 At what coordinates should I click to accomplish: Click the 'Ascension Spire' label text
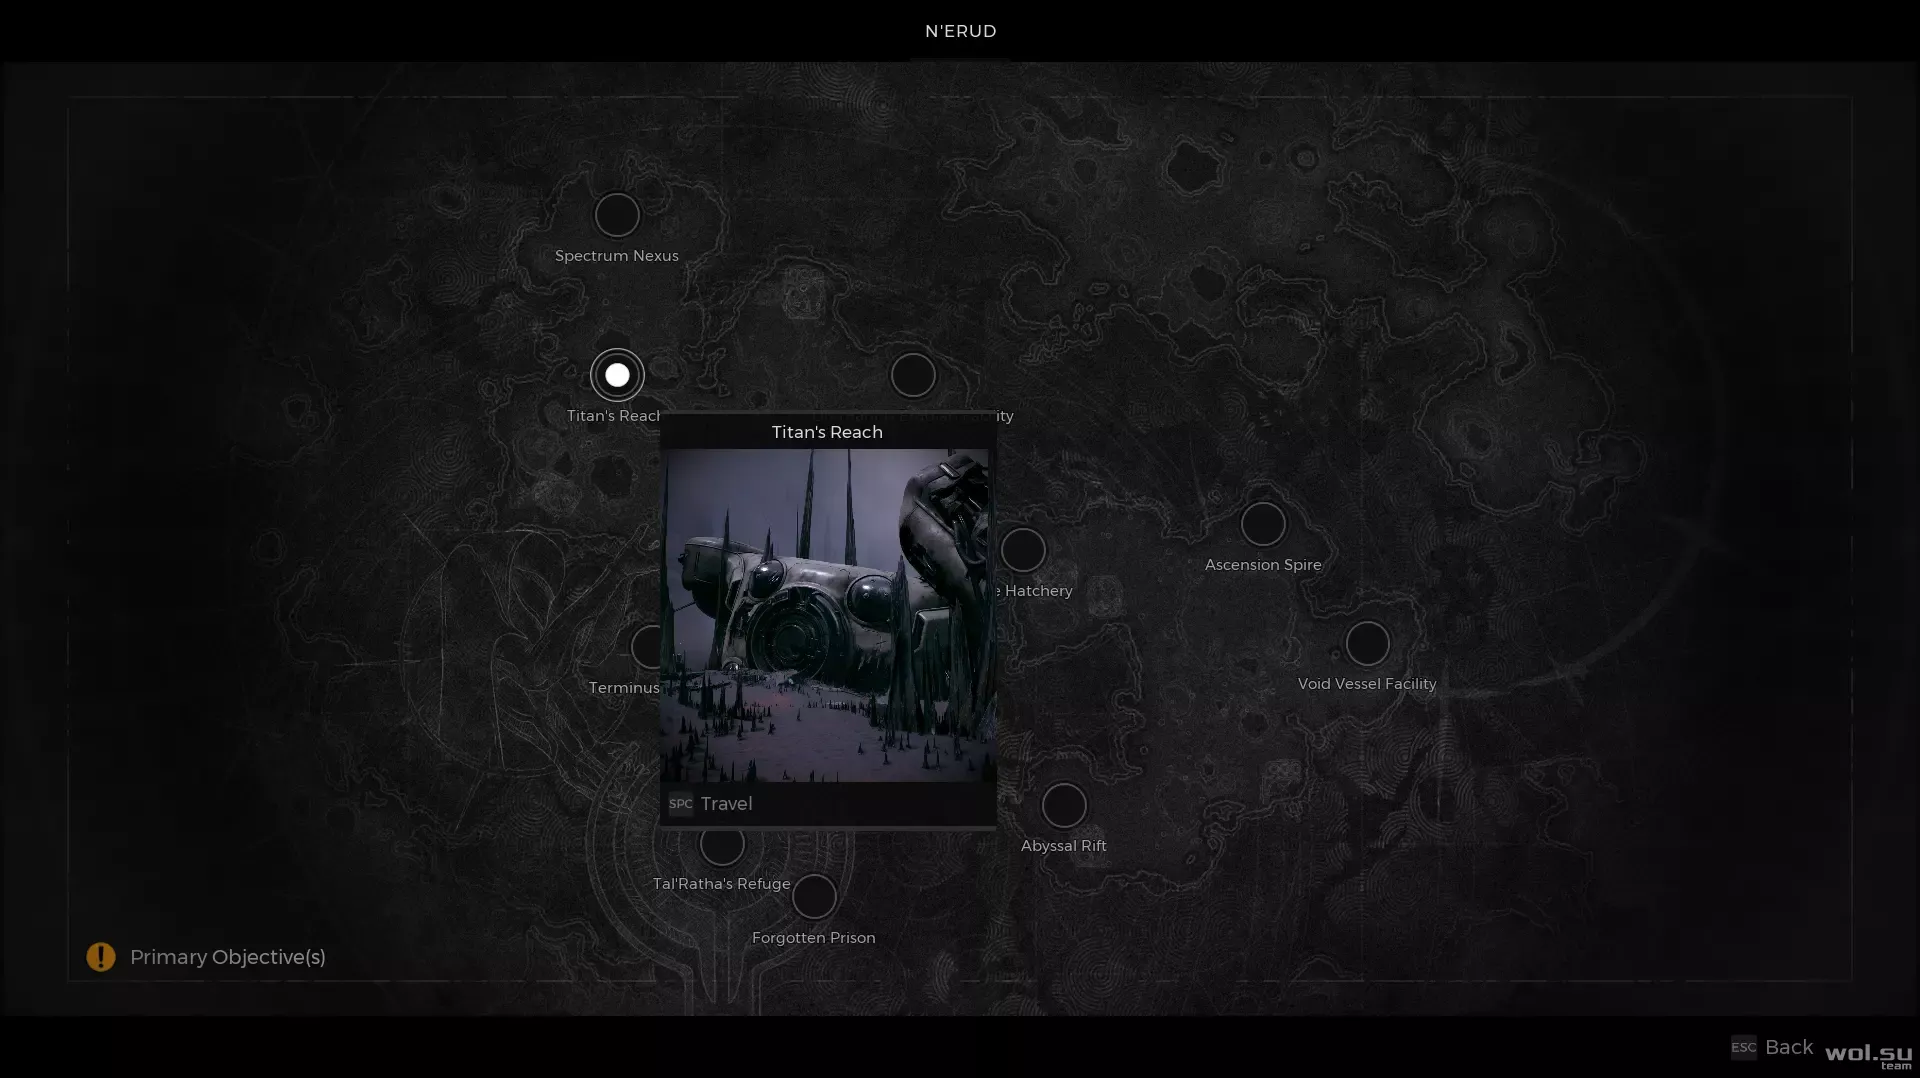tap(1263, 565)
